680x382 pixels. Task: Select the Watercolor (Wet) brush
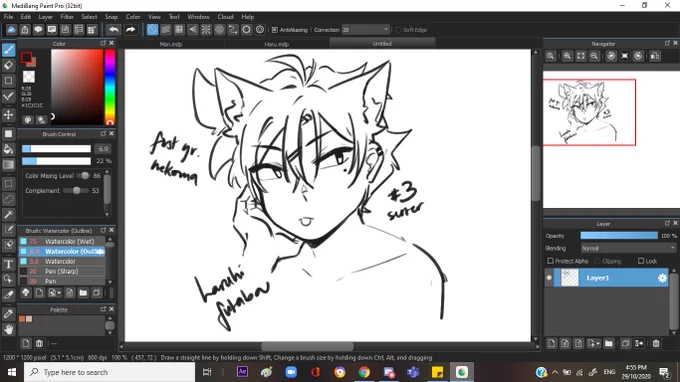[x=62, y=241]
